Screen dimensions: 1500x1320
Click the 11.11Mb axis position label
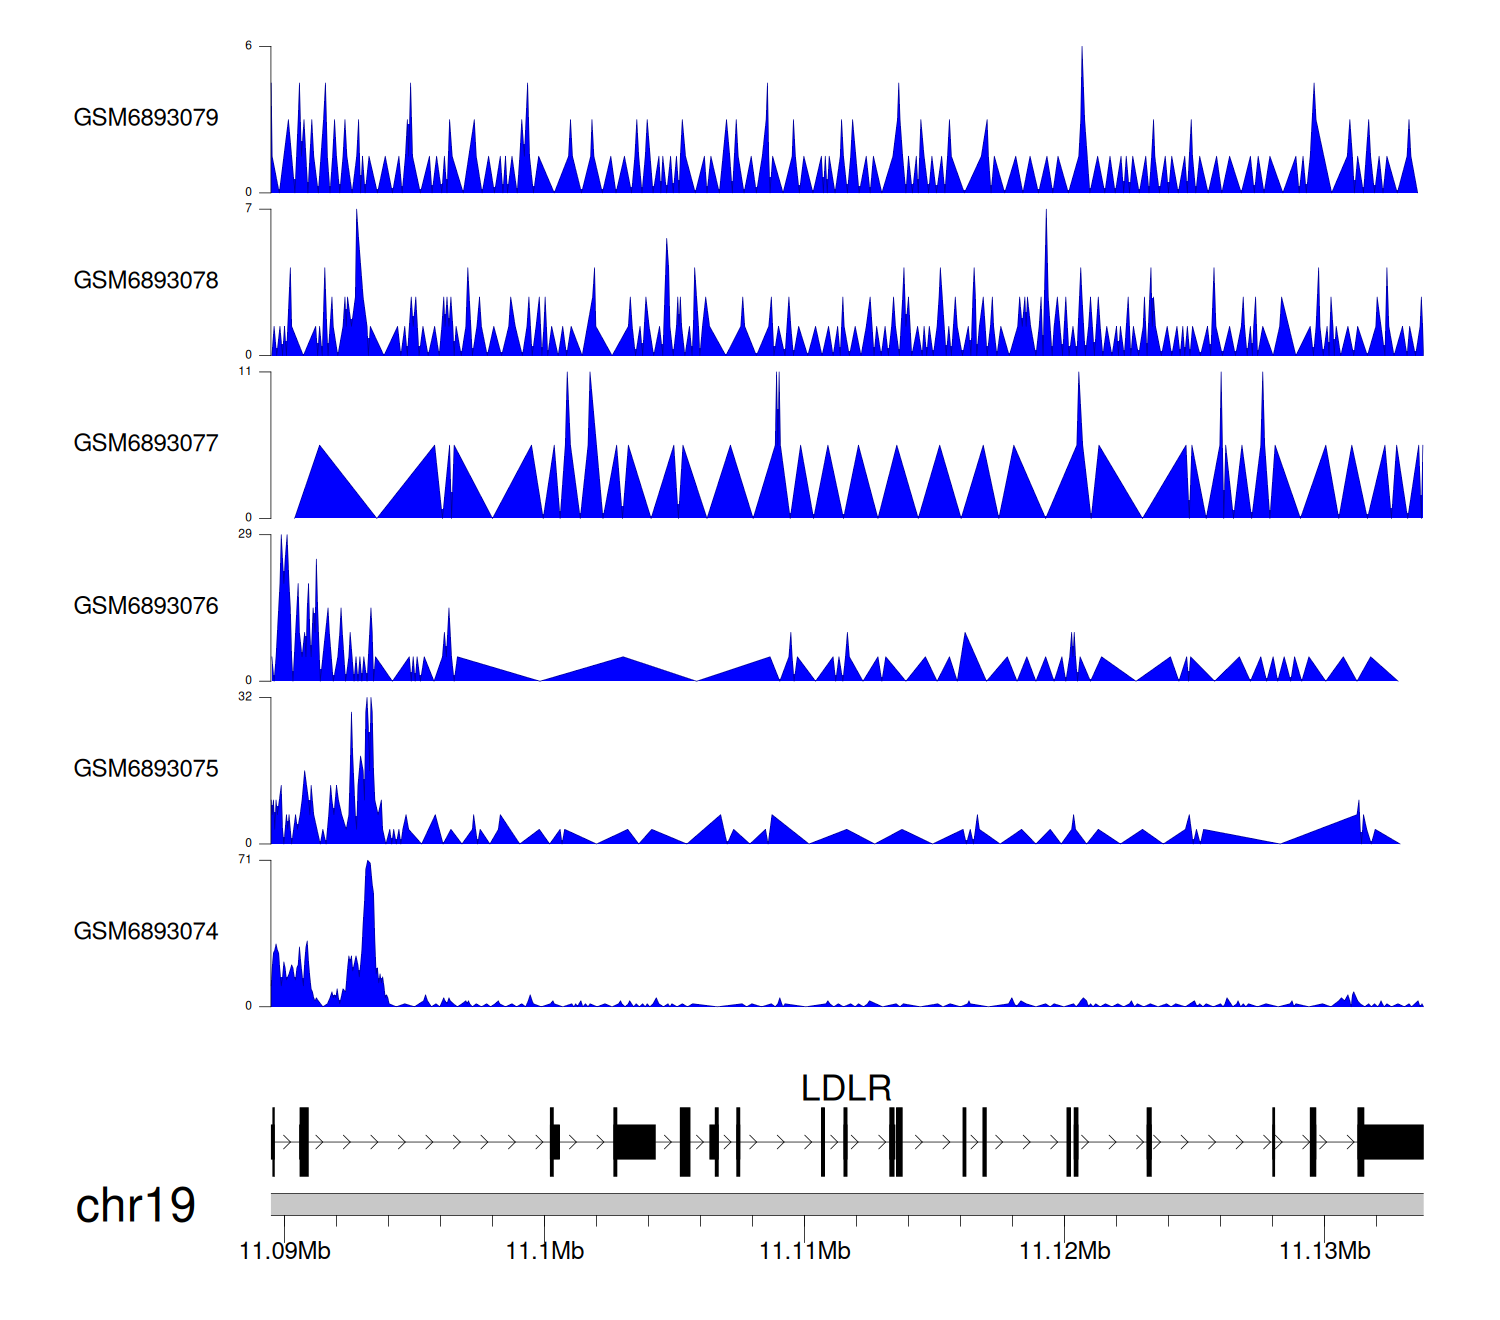805,1251
